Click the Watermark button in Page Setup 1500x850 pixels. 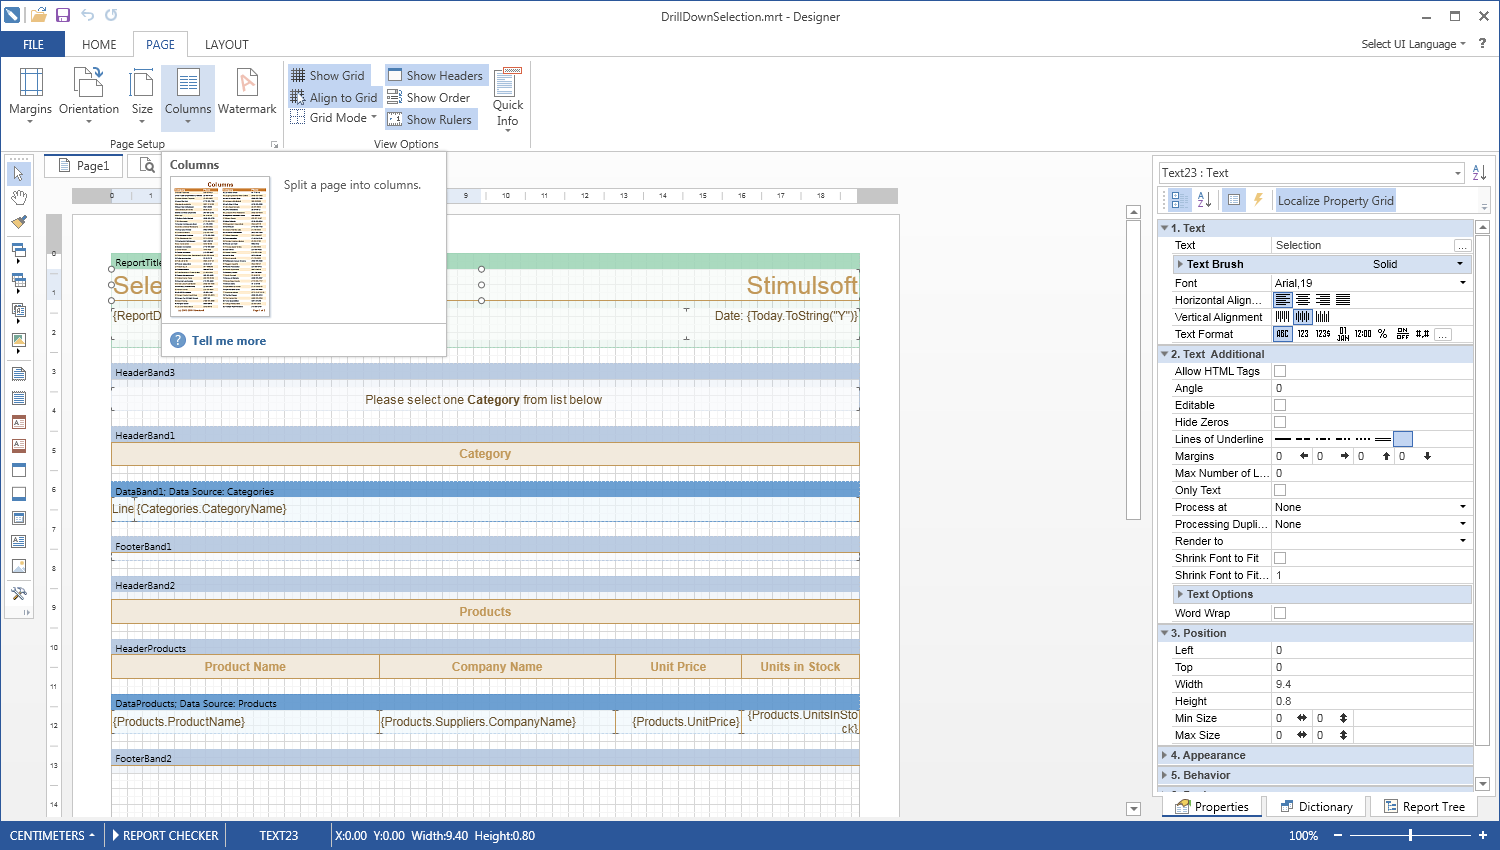coord(247,93)
